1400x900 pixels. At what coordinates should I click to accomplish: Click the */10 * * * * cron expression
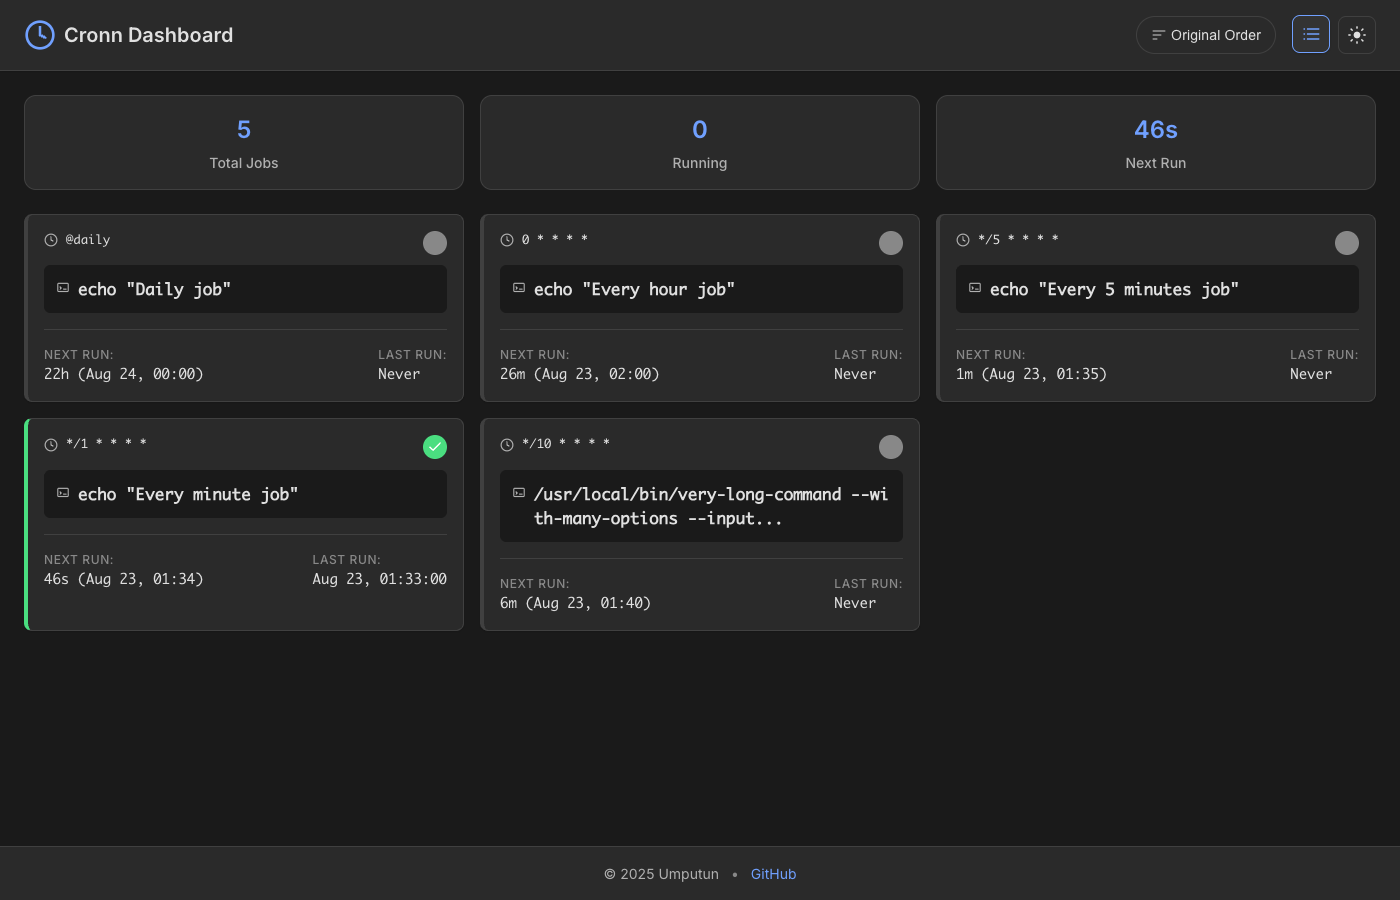point(566,444)
